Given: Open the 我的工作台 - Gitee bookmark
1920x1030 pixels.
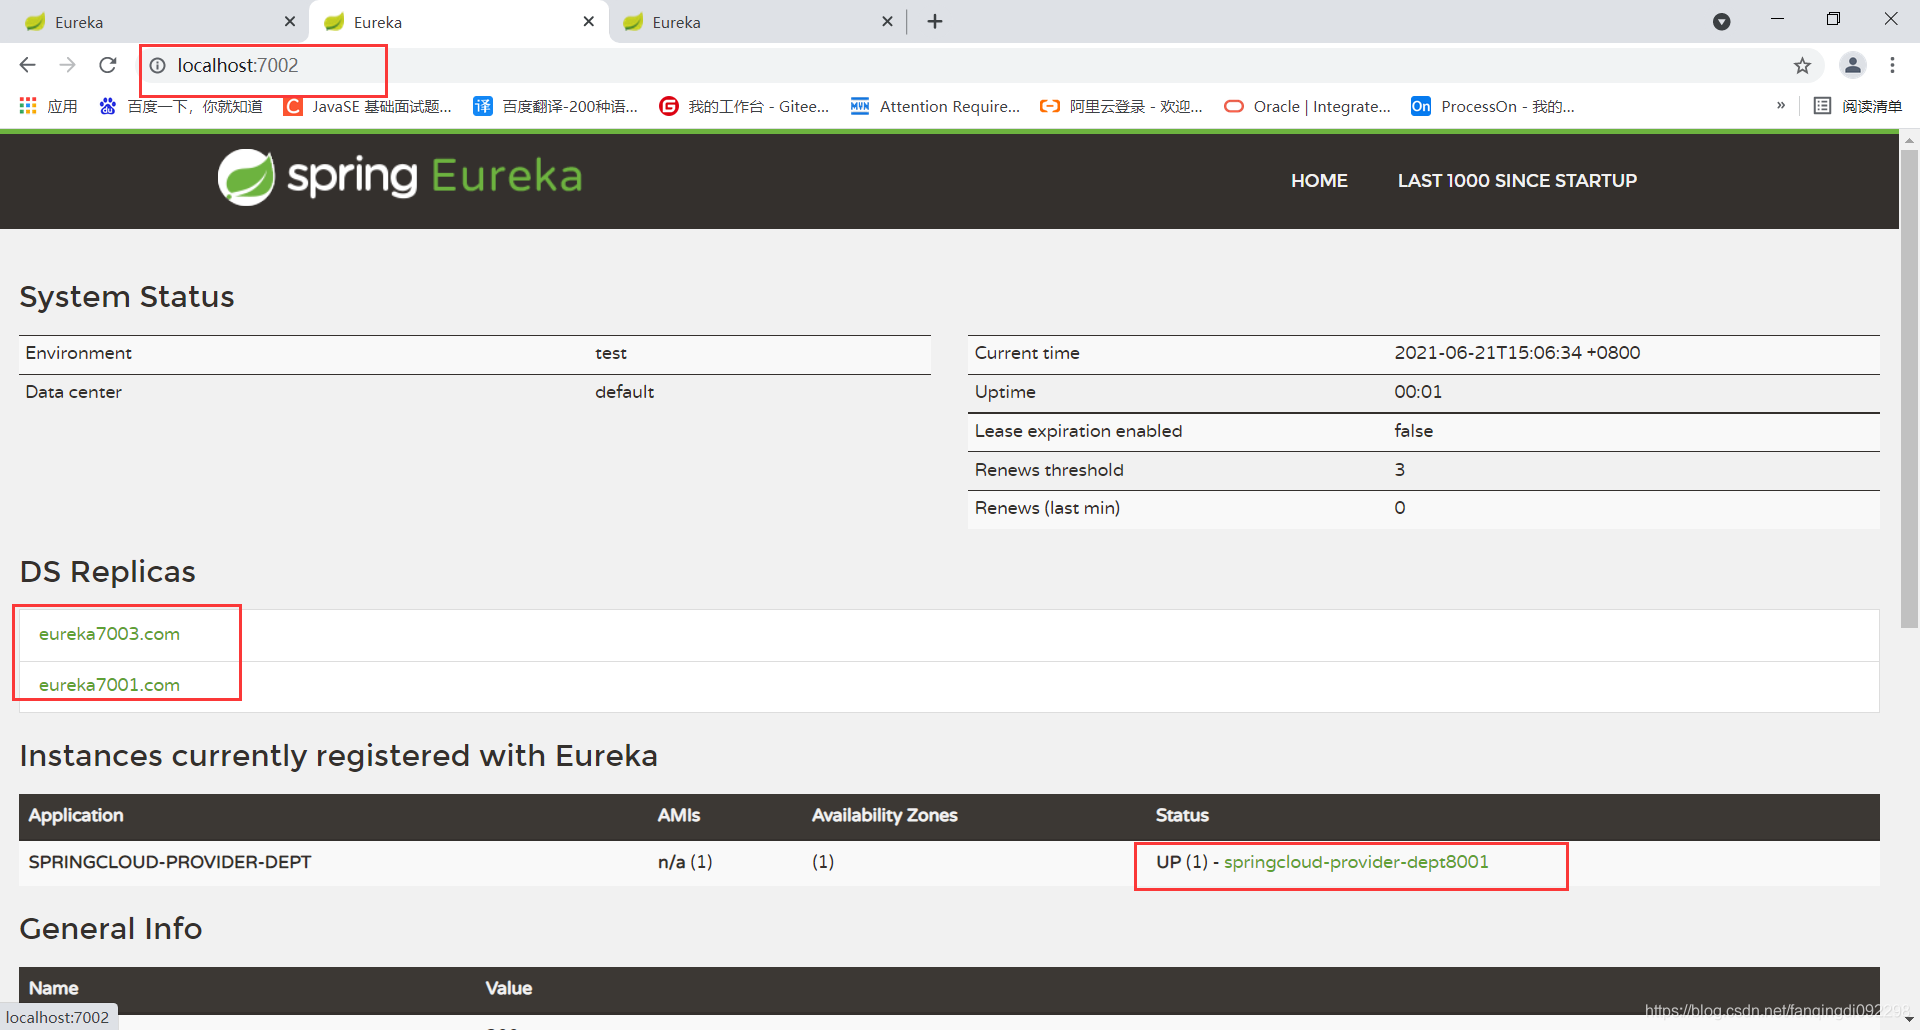Looking at the screenshot, I should click(744, 106).
